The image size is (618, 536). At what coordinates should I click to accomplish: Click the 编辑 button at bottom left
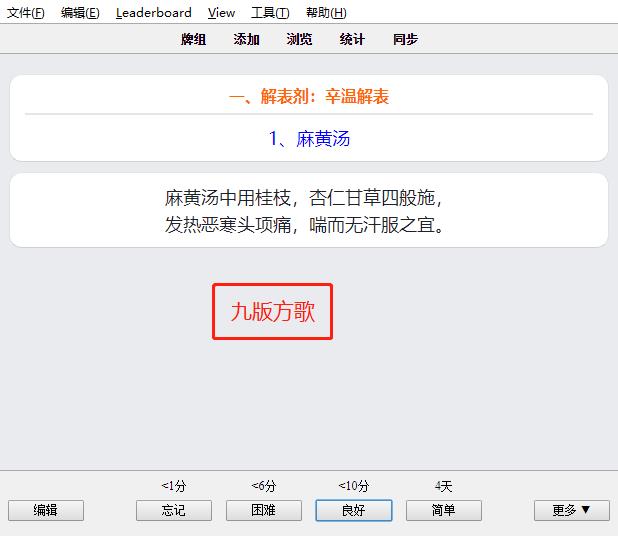pos(46,510)
